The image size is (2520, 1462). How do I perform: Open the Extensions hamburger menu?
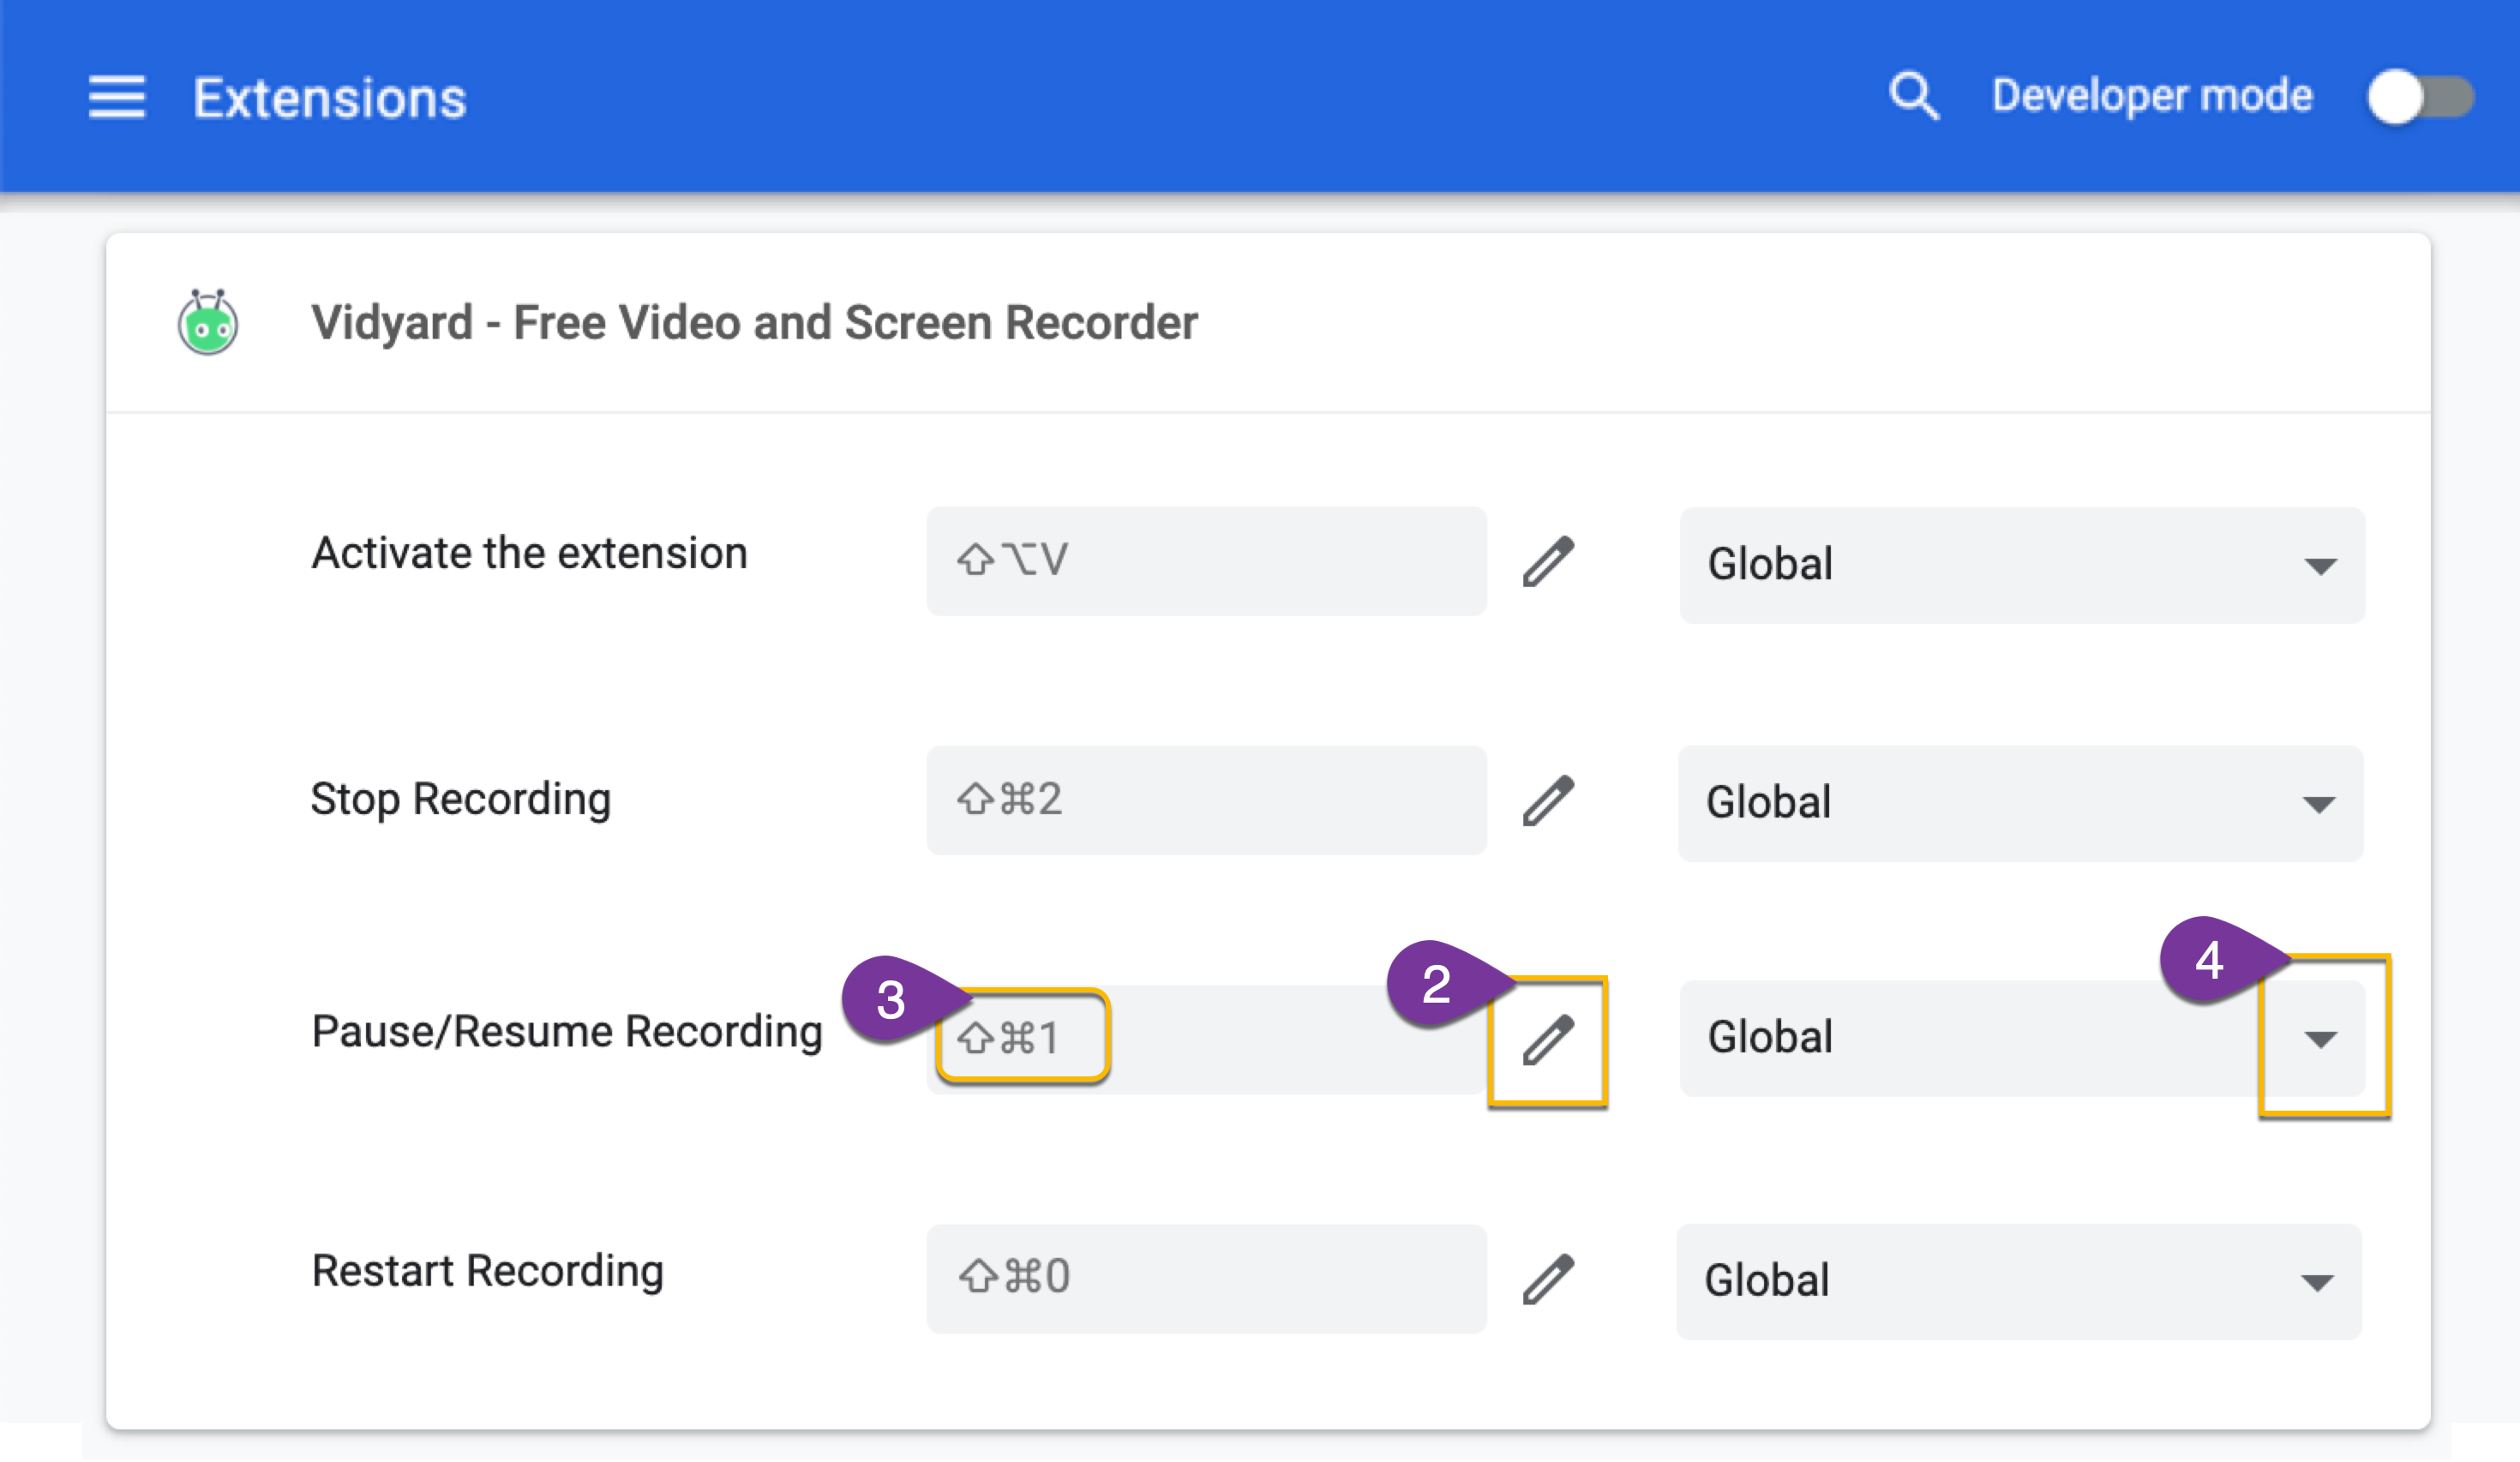point(117,97)
